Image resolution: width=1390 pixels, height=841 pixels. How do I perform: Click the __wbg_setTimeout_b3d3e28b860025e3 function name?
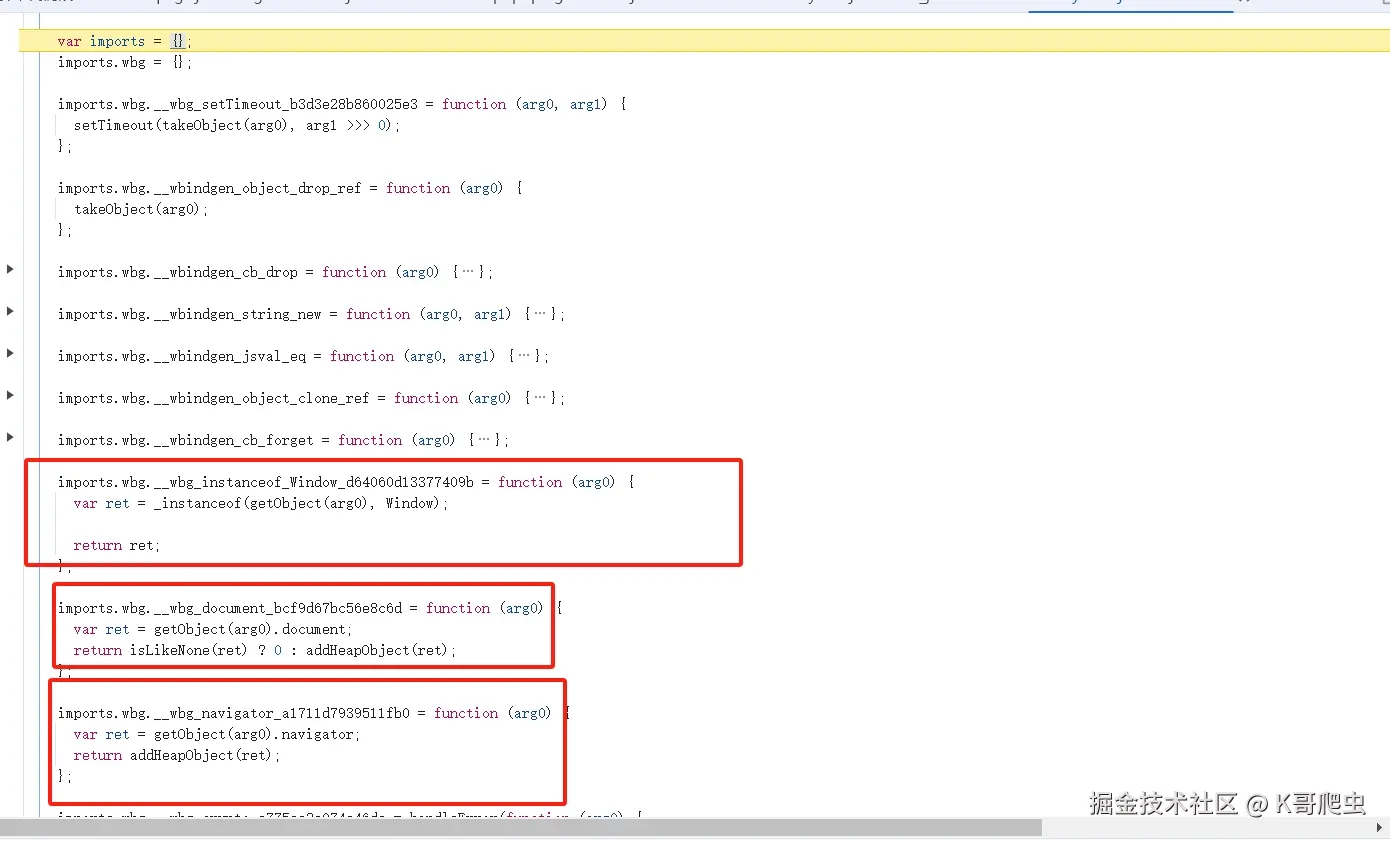286,104
